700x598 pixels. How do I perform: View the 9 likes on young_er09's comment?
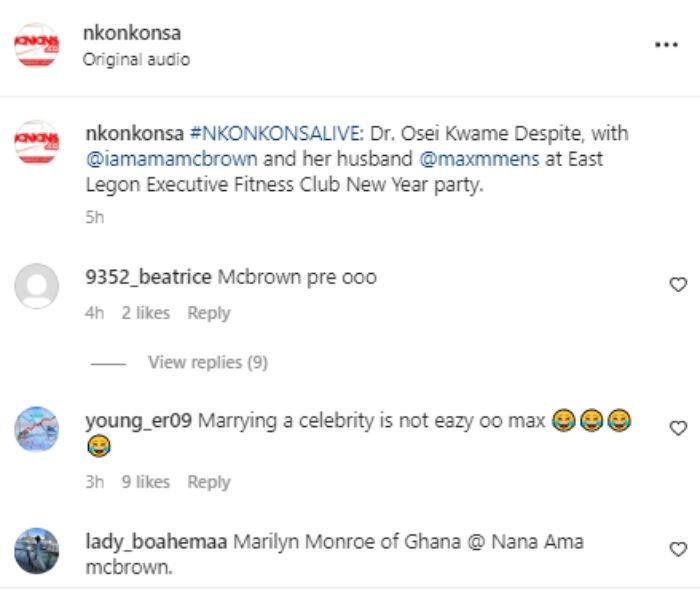point(146,482)
